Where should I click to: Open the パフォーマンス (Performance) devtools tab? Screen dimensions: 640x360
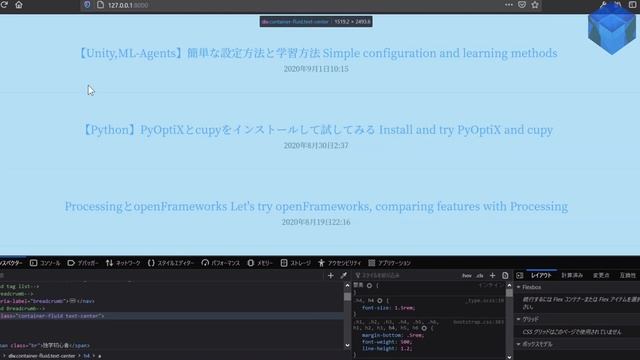pos(220,263)
